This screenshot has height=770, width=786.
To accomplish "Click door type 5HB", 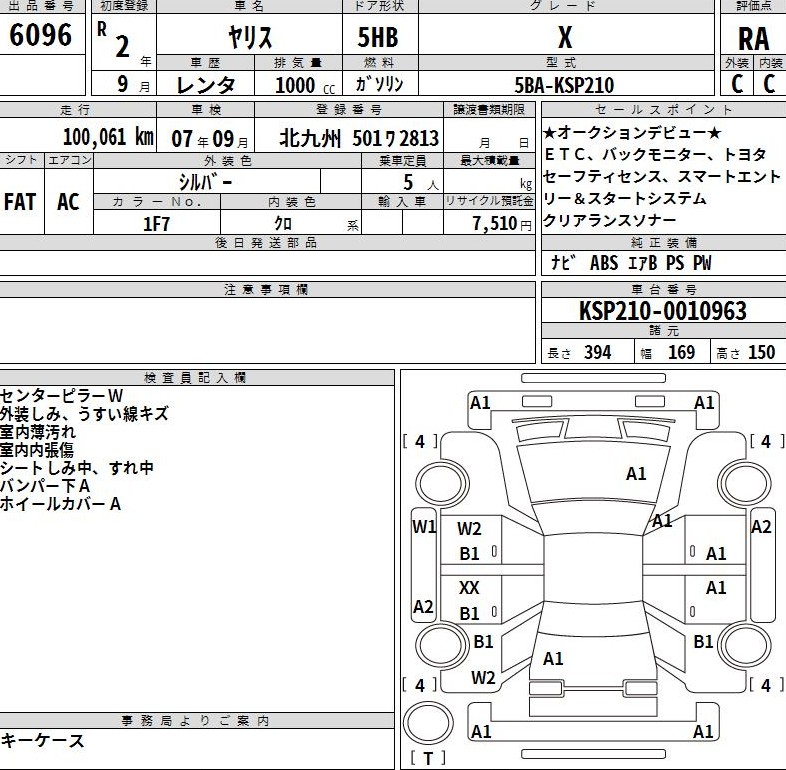I will (378, 37).
